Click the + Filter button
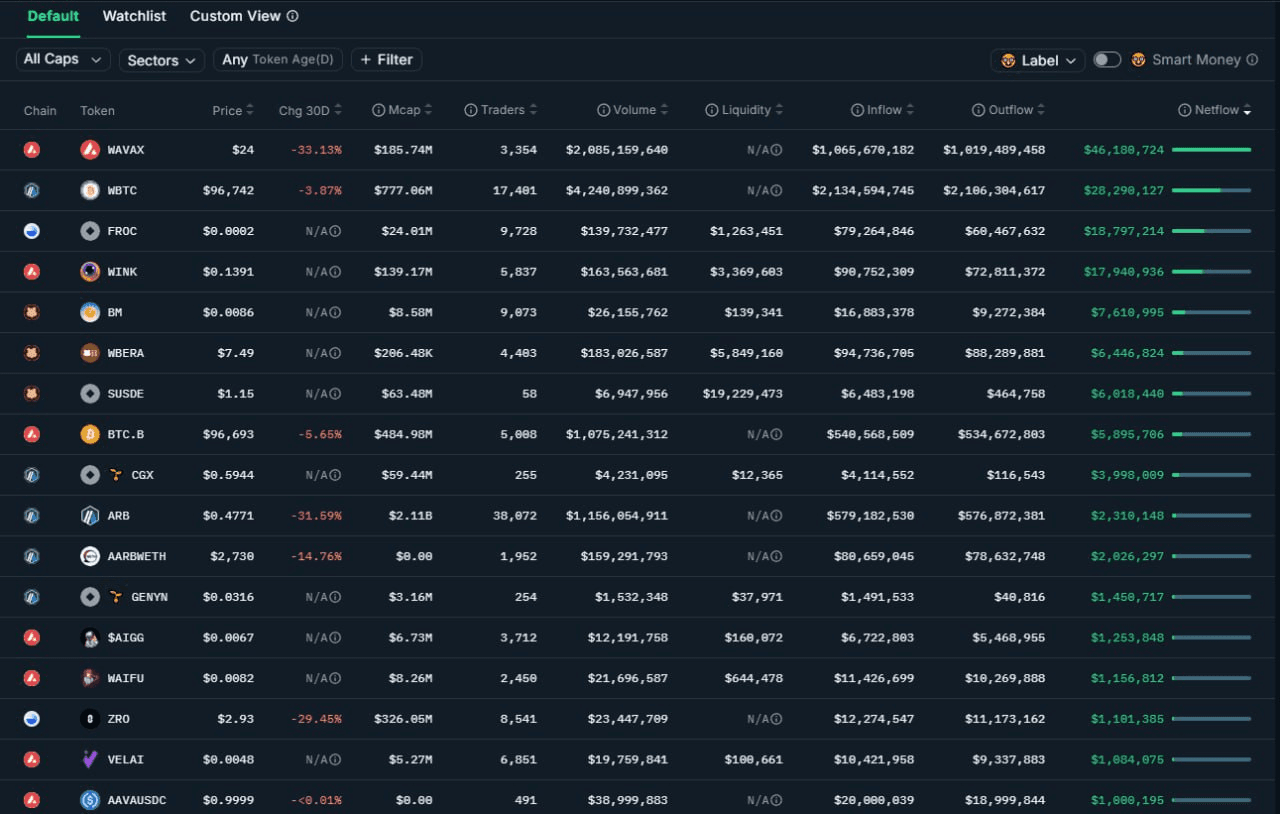 pos(386,60)
